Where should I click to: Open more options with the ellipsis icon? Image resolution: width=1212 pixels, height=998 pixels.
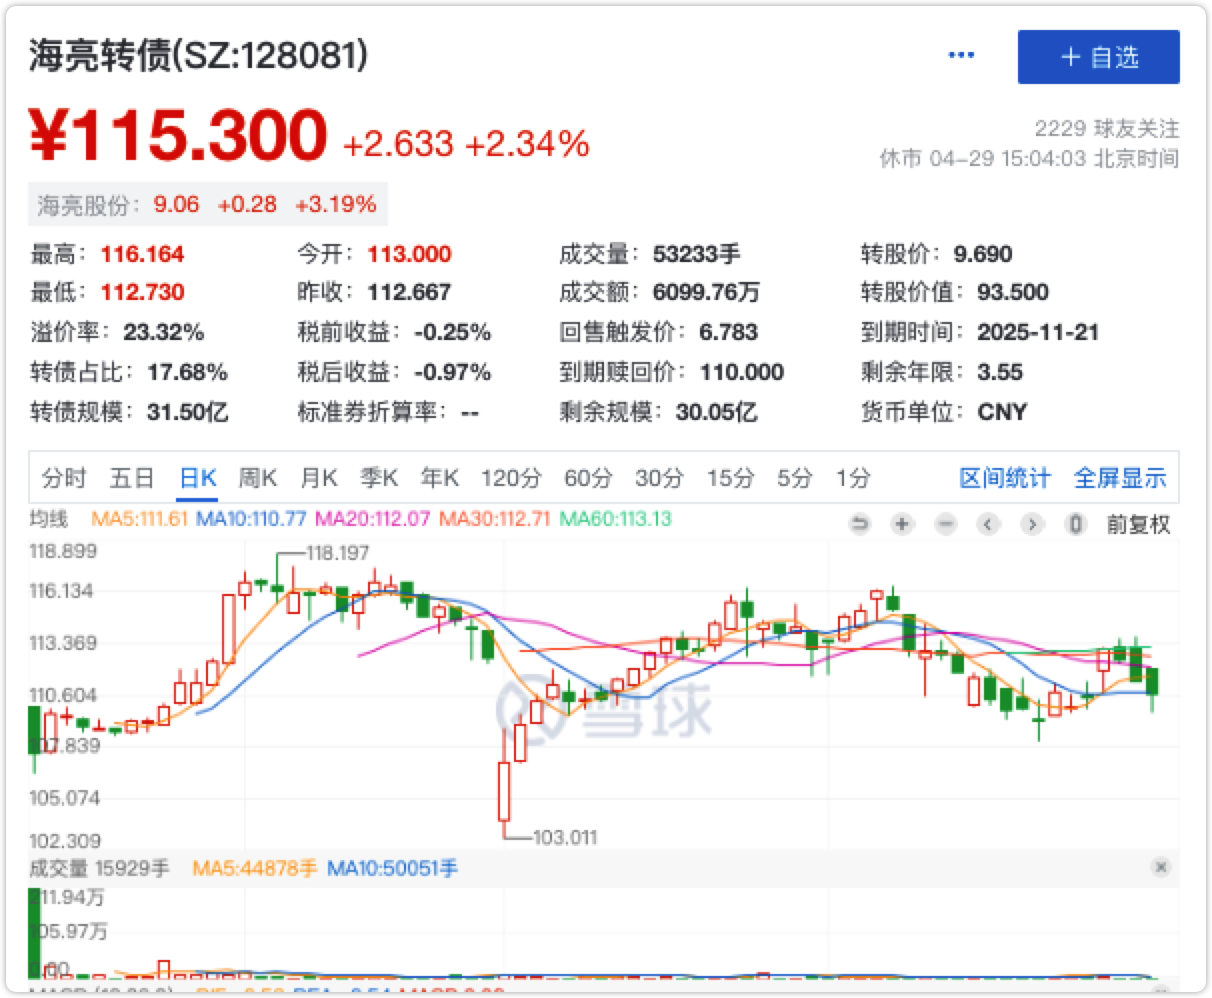pos(960,55)
